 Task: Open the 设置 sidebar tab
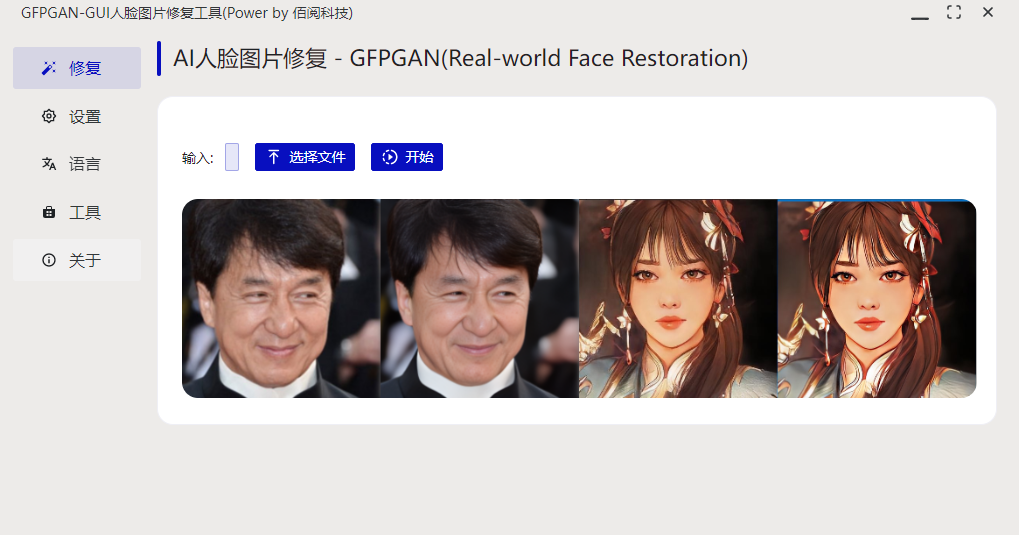pos(77,116)
